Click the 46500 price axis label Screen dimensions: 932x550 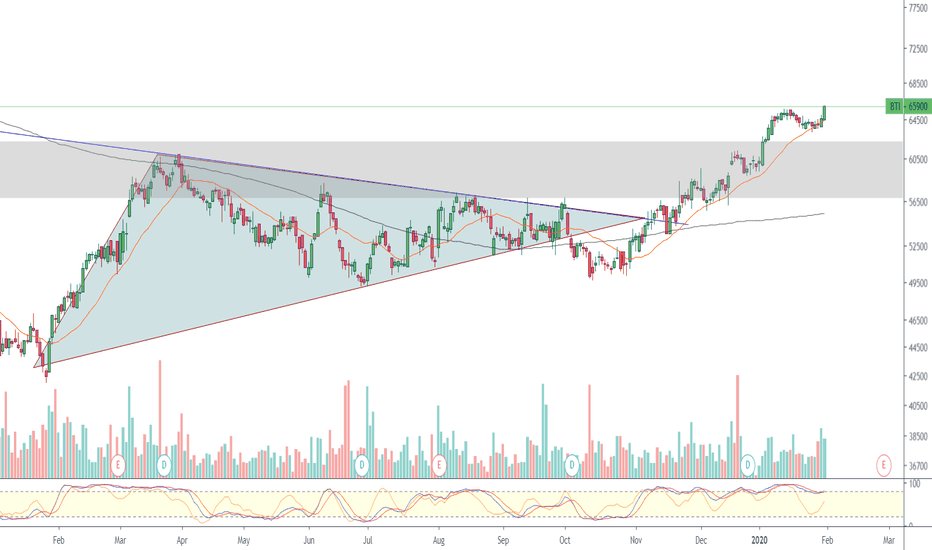pyautogui.click(x=918, y=320)
